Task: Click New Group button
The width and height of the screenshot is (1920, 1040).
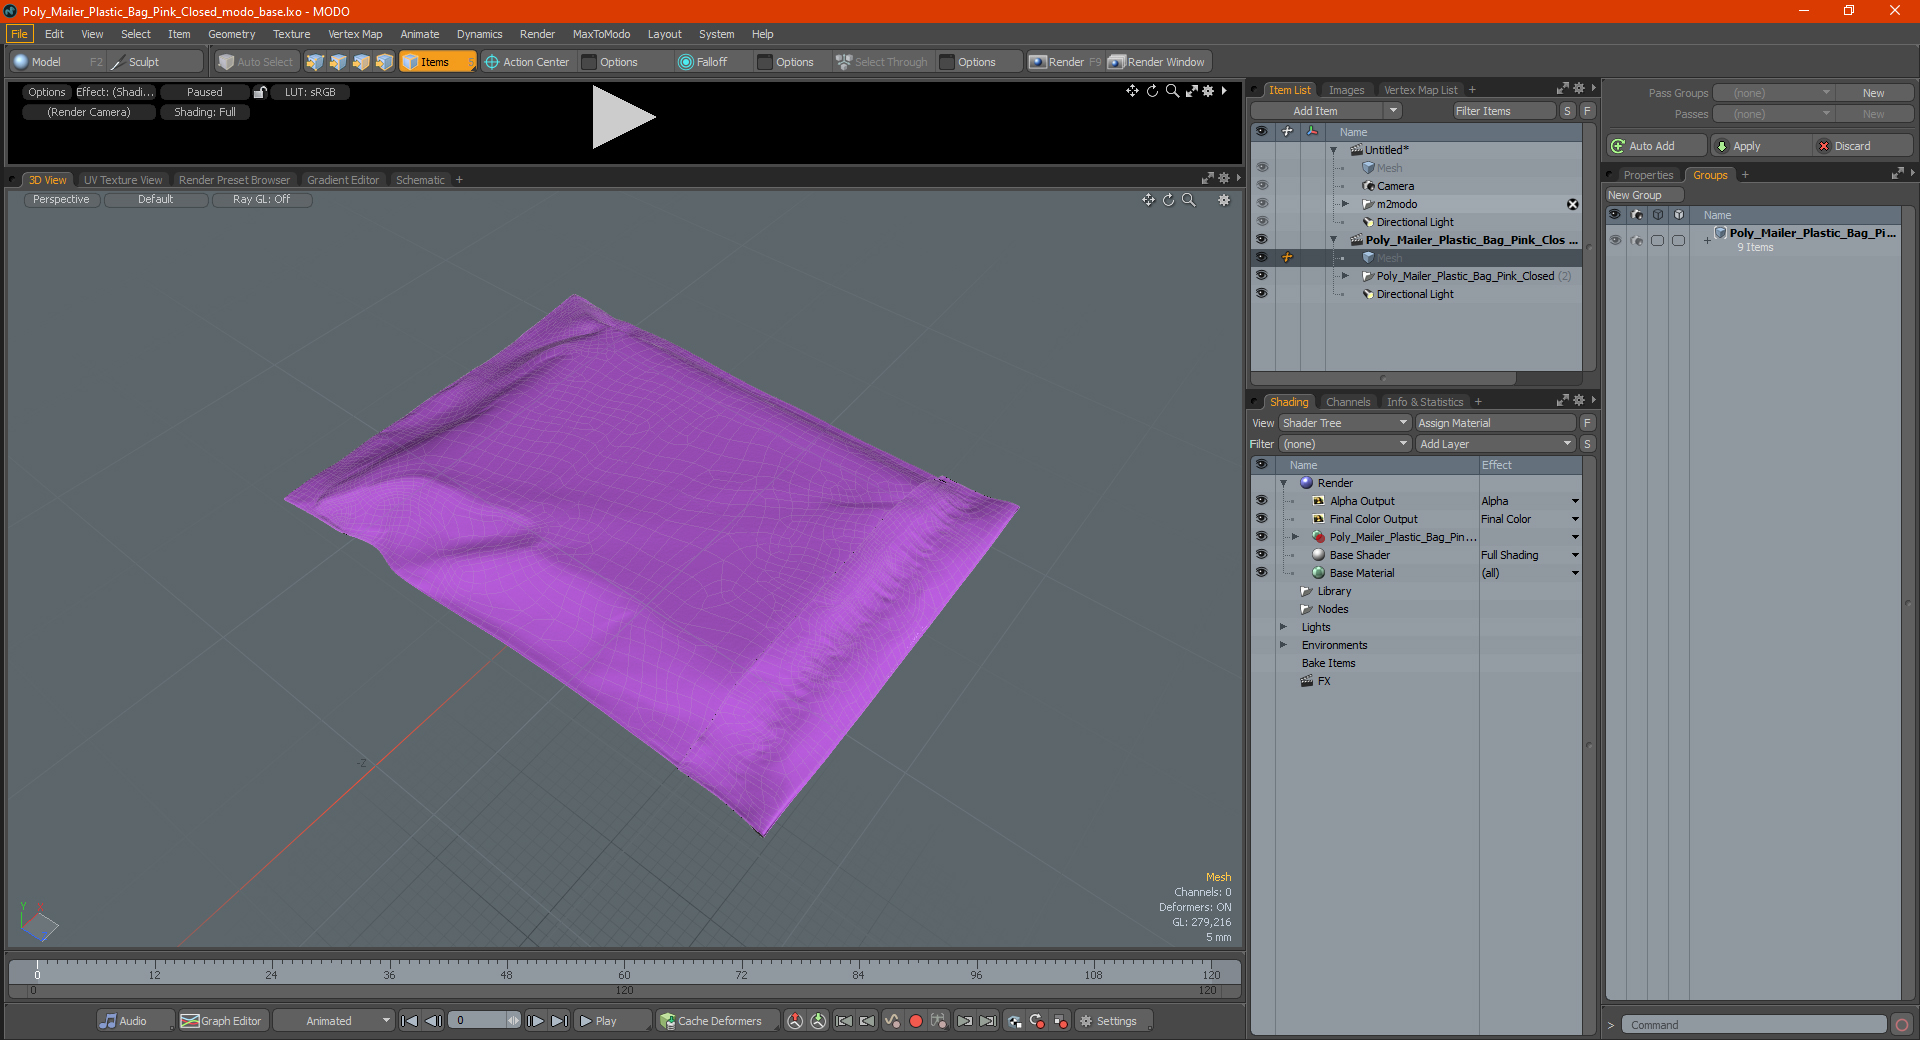Action: [1644, 195]
